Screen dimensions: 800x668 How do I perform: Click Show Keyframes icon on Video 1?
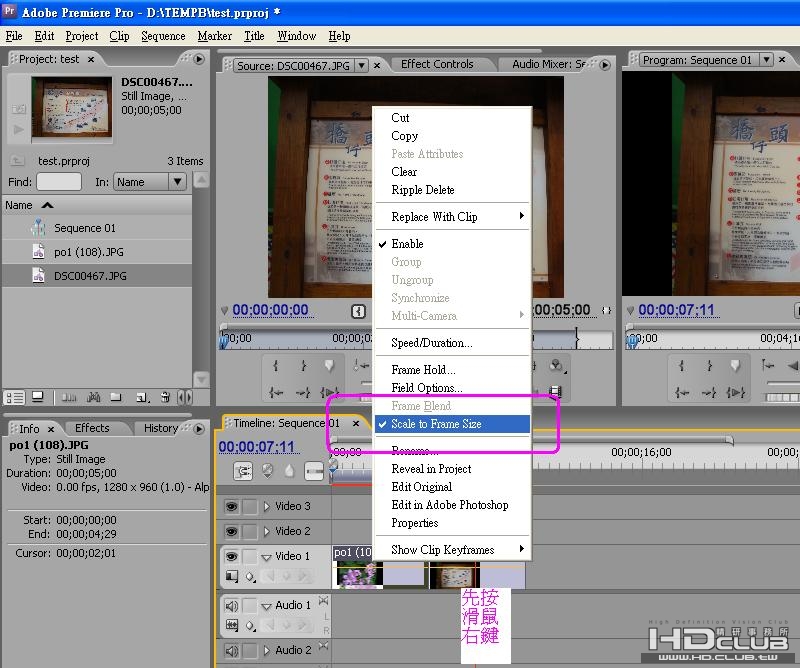(x=250, y=577)
